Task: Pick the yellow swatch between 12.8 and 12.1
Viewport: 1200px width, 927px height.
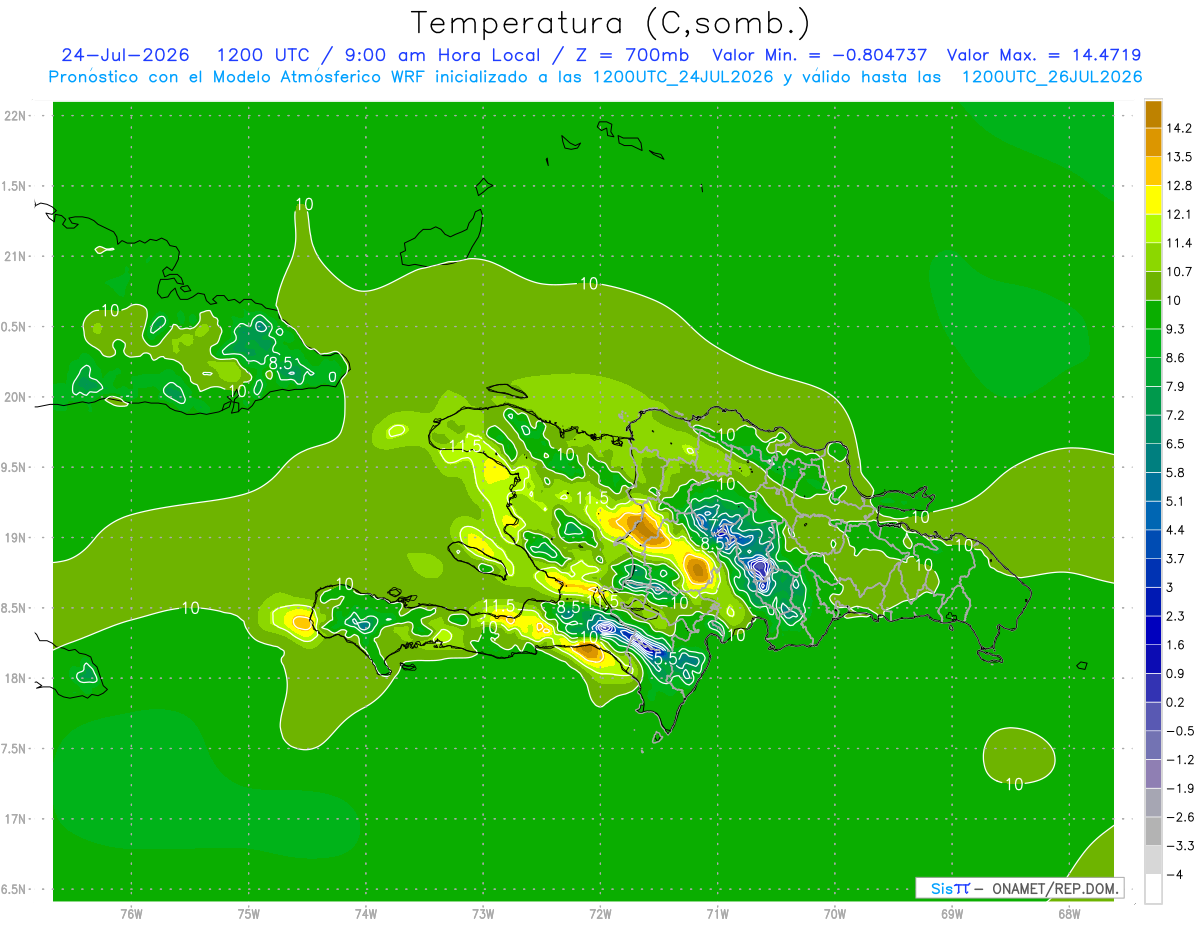Action: tap(1153, 199)
